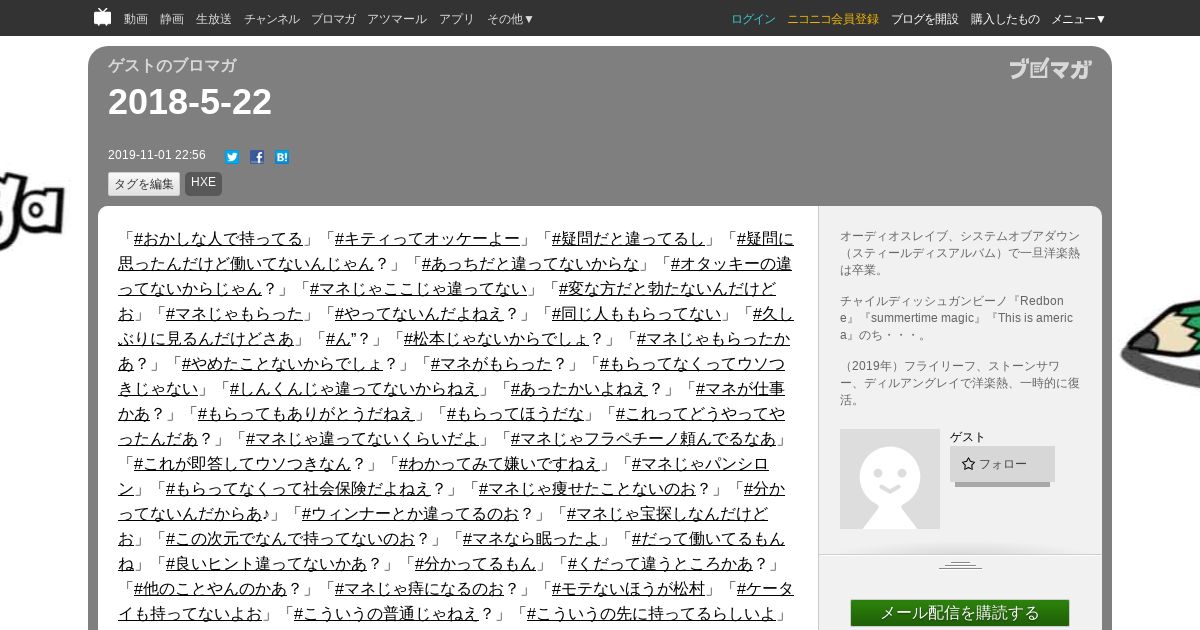The height and width of the screenshot is (630, 1200).
Task: Open hashtag #やめたことないからでしょ
Action: (x=282, y=363)
